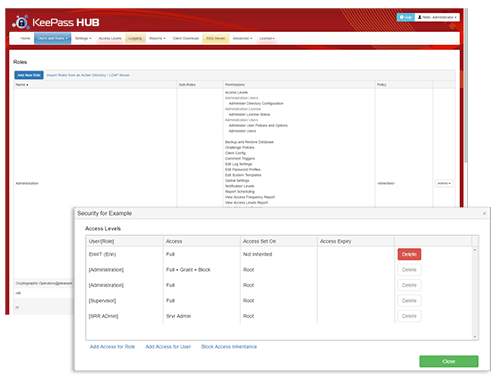Click Add Access for User link

click(x=168, y=347)
